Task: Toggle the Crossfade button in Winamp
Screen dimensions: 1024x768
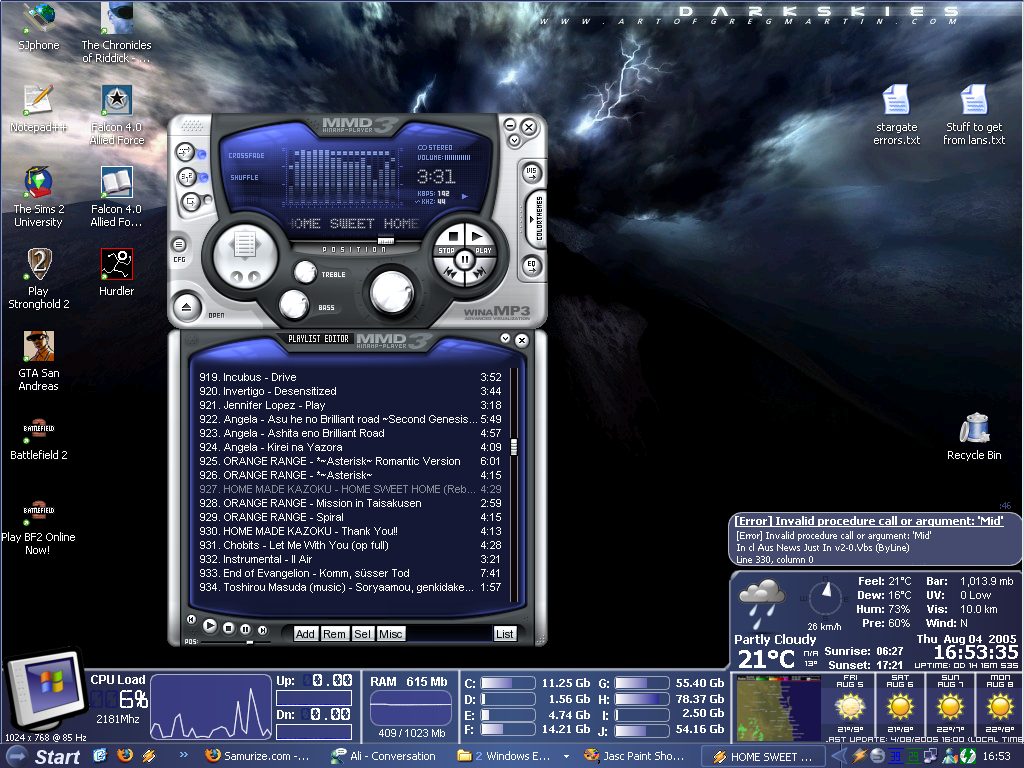Action: pyautogui.click(x=185, y=153)
